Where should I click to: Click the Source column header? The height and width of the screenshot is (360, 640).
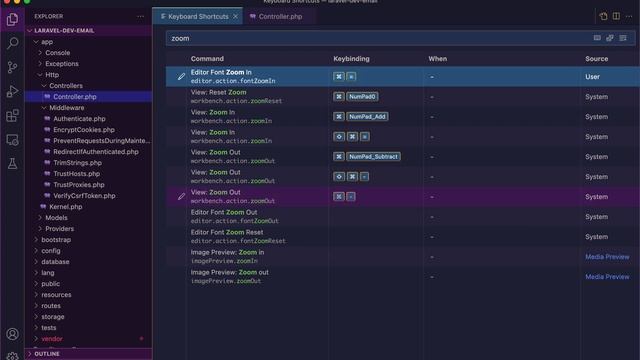pos(596,59)
